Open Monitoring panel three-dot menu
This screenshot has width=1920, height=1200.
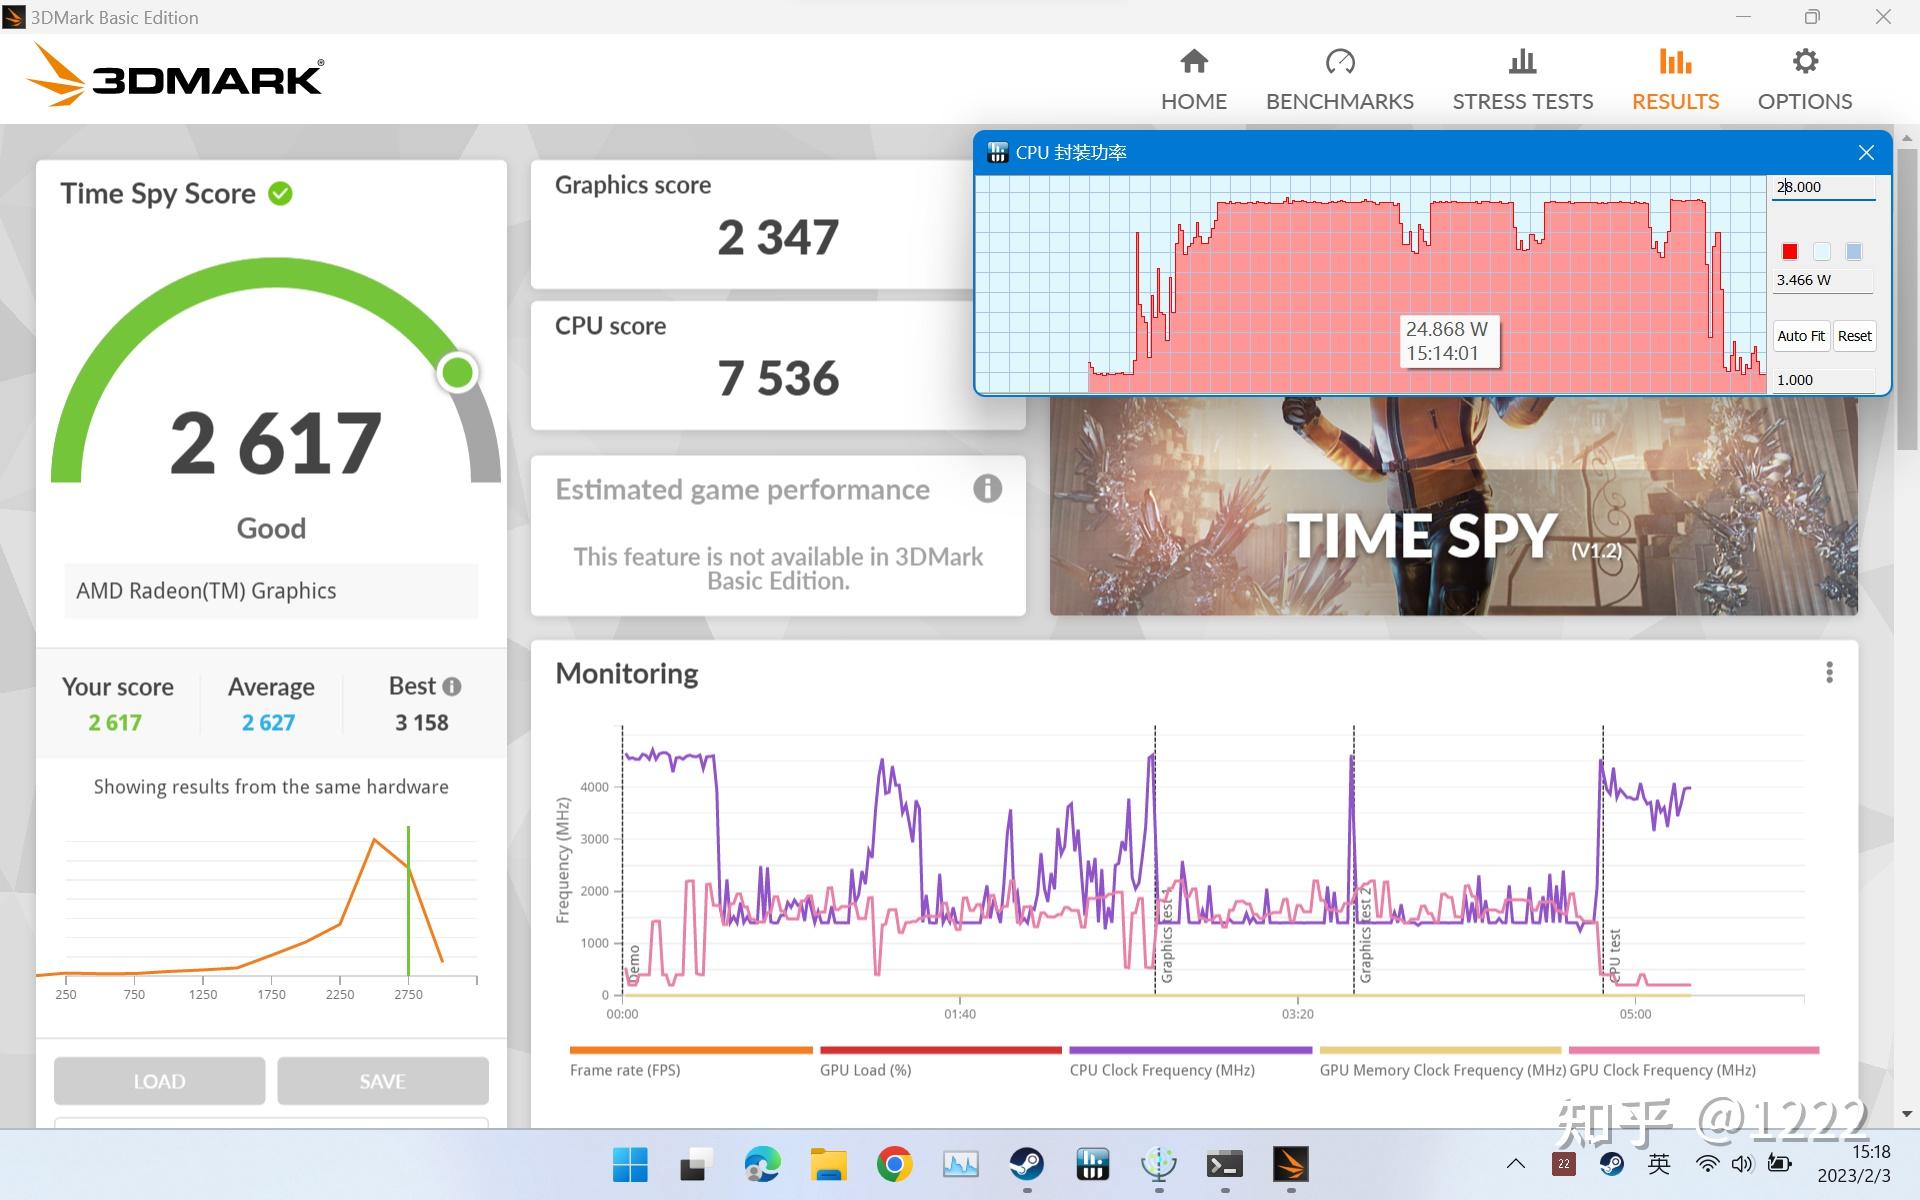point(1829,673)
